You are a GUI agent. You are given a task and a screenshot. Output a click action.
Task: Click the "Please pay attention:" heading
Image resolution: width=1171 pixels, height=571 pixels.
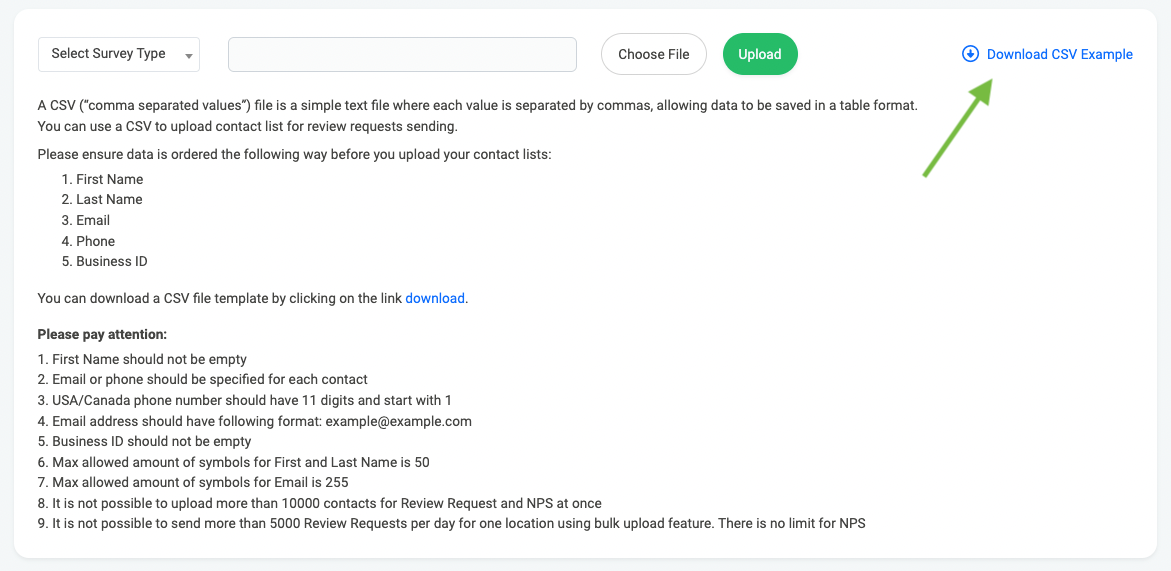point(102,334)
